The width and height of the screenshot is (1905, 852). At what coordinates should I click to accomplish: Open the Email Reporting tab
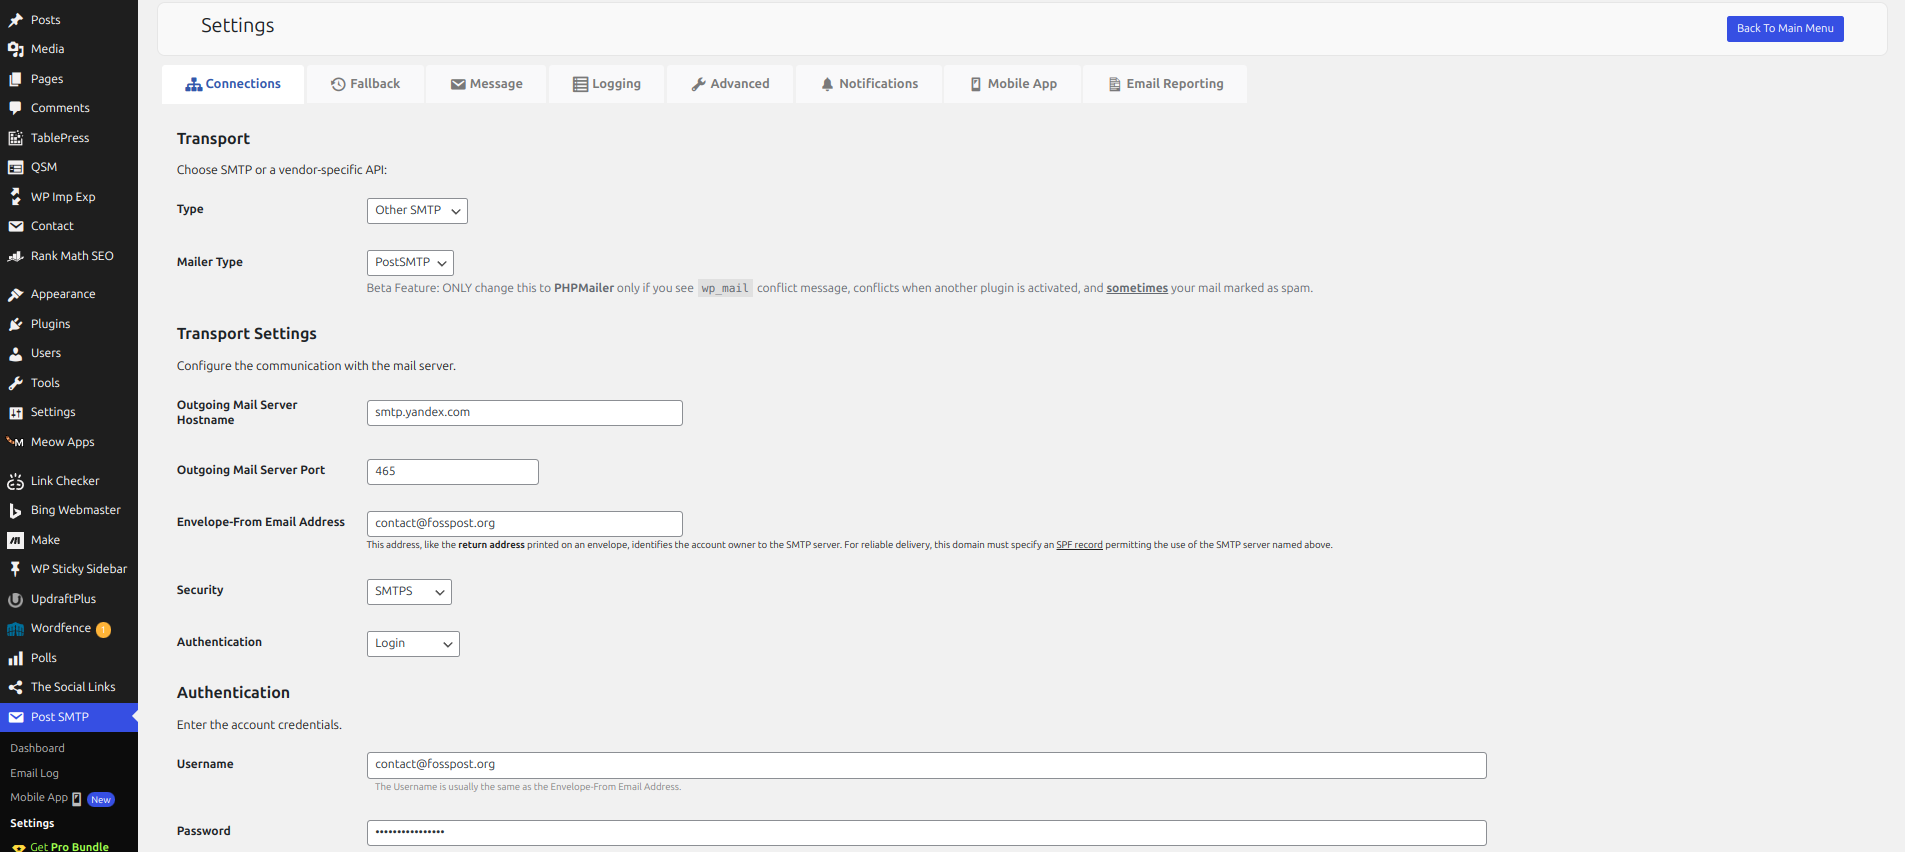(x=1165, y=84)
